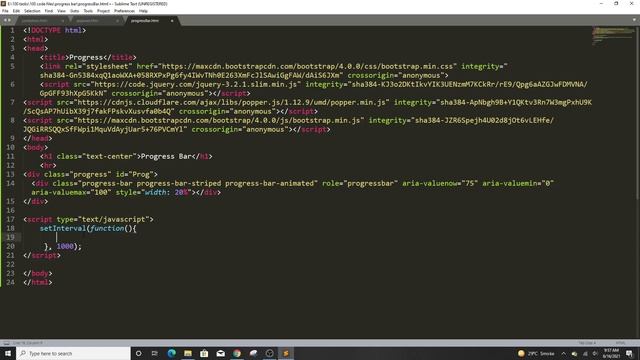Image resolution: width=640 pixels, height=360 pixels.
Task: Click the jquery-3.2.1.slim.min.js URL
Action: [x=195, y=84]
